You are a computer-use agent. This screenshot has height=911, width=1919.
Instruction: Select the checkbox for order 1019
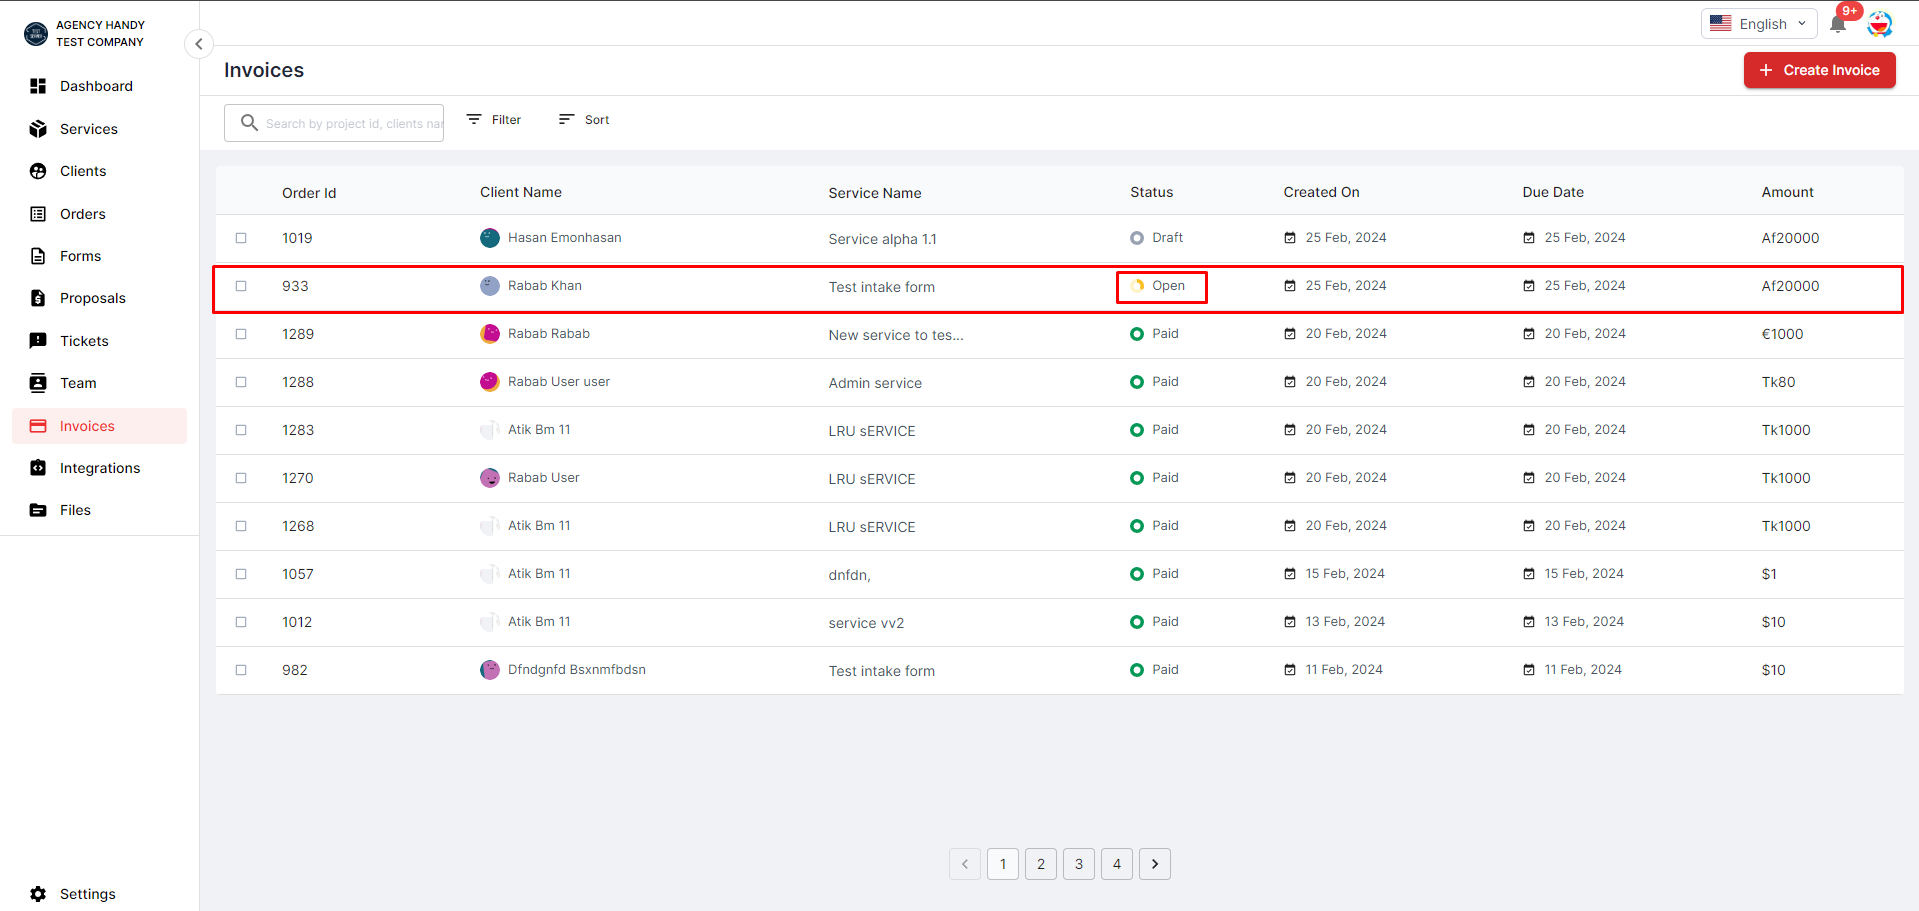[241, 238]
